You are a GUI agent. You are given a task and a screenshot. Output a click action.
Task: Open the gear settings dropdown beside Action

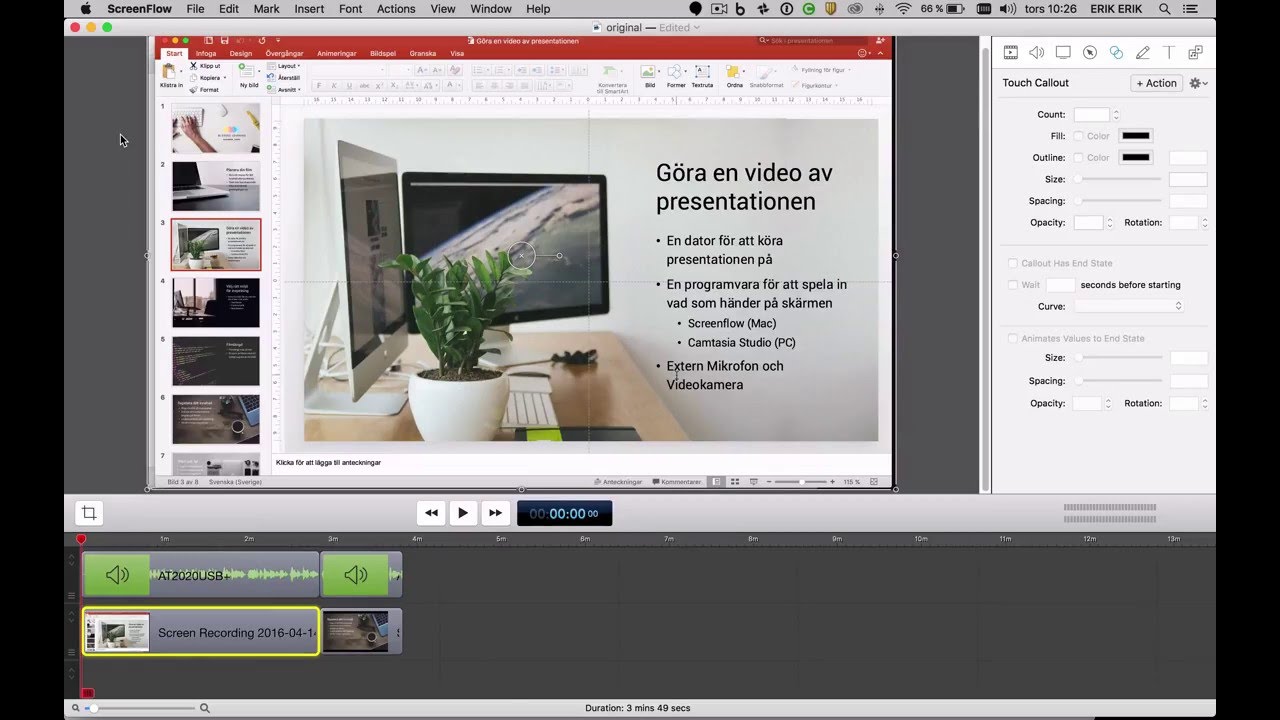pos(1198,83)
